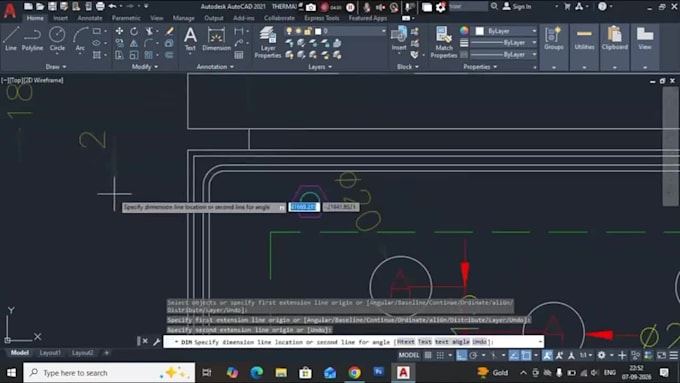The width and height of the screenshot is (680, 383).
Task: Switch to the Parametric ribbon tab
Action: click(126, 18)
